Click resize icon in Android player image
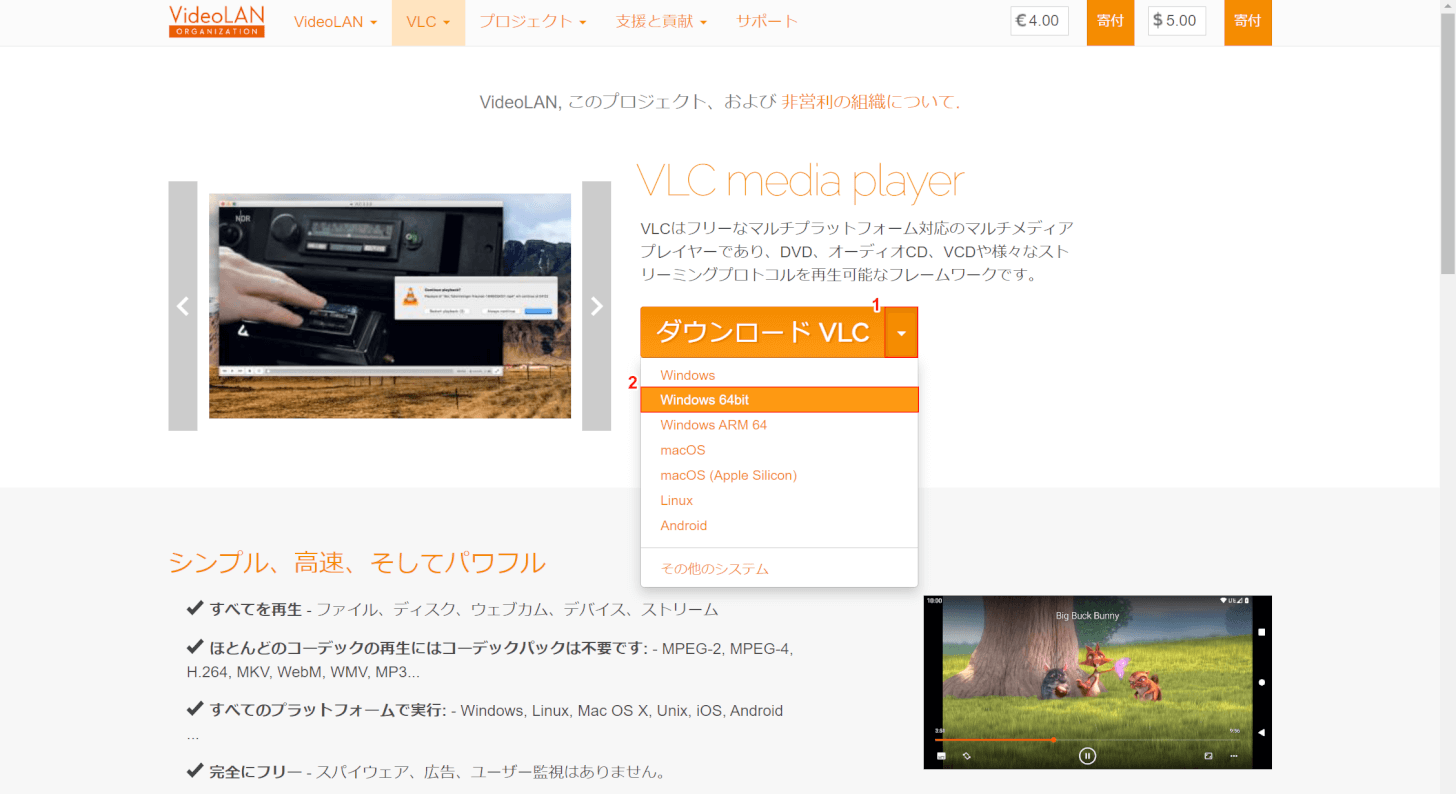Image resolution: width=1456 pixels, height=794 pixels. (1208, 756)
